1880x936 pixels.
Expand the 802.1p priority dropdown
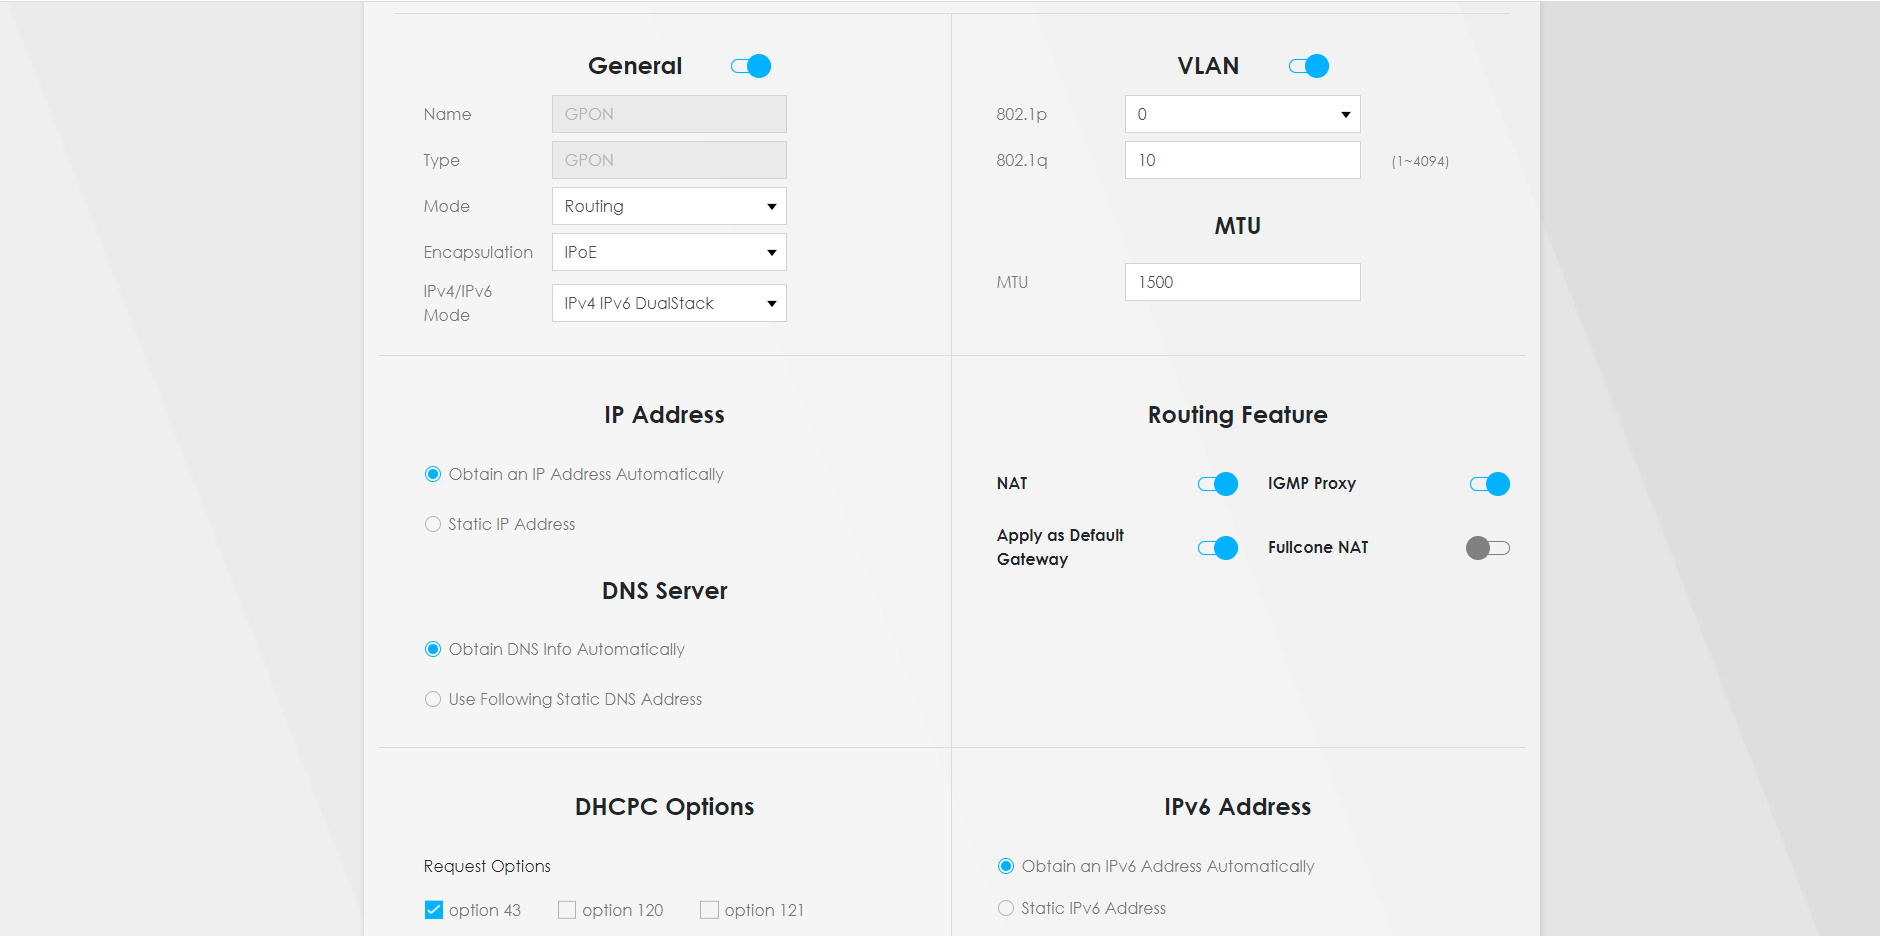point(1242,114)
